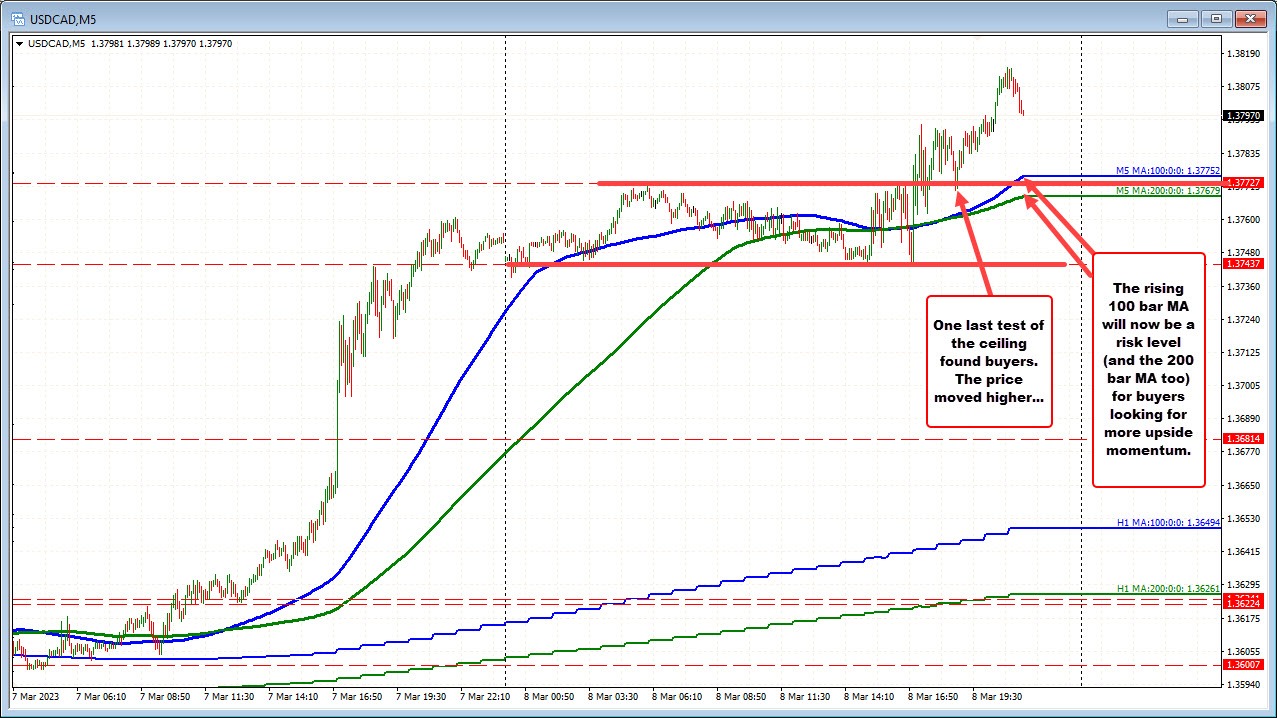This screenshot has width=1277, height=718.
Task: Click the USDCAD,M5 title bar text
Action: click(x=63, y=18)
